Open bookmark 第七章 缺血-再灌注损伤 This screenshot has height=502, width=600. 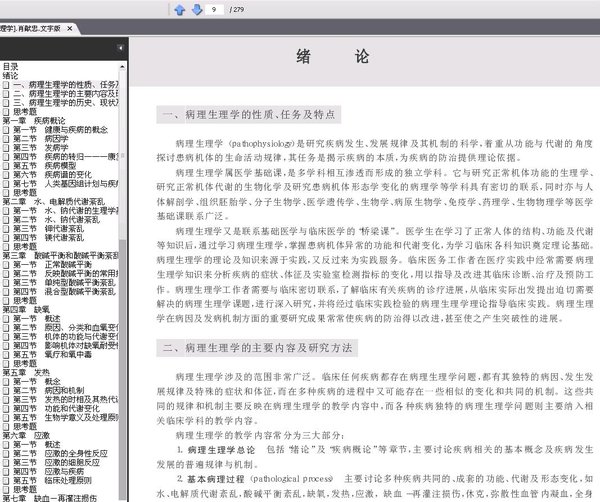(x=50, y=498)
